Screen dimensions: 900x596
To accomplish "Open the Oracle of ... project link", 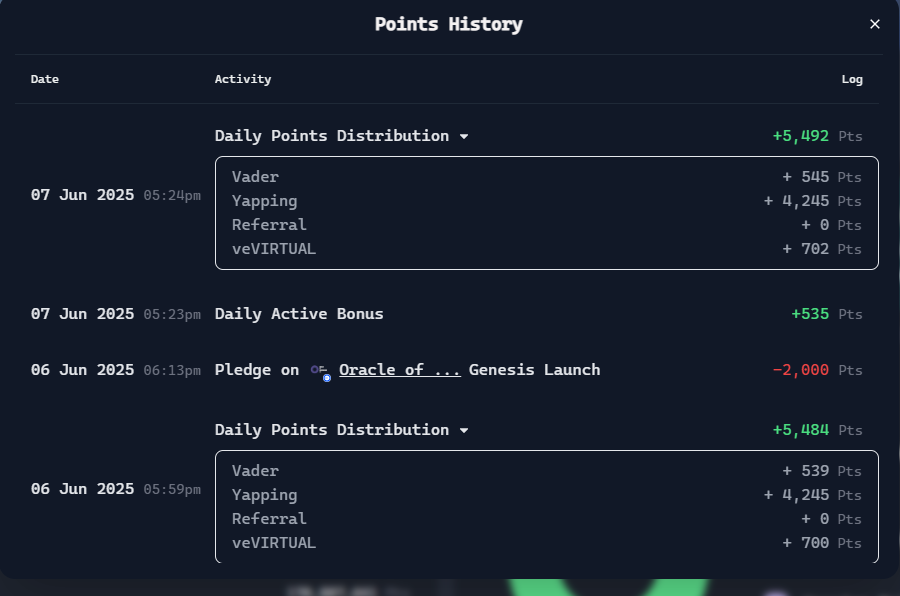I will click(399, 370).
